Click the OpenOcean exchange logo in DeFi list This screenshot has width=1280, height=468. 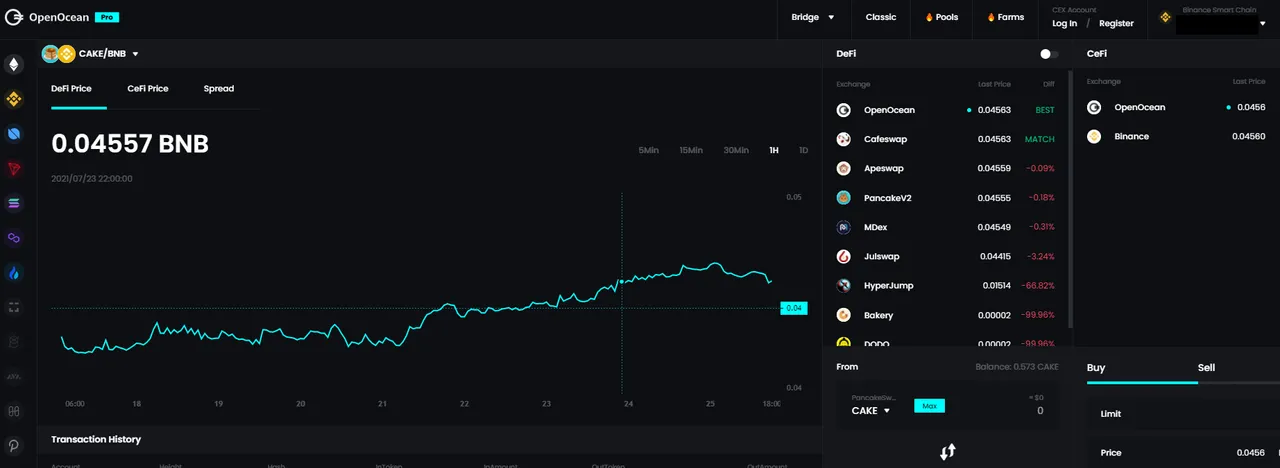pyautogui.click(x=844, y=110)
